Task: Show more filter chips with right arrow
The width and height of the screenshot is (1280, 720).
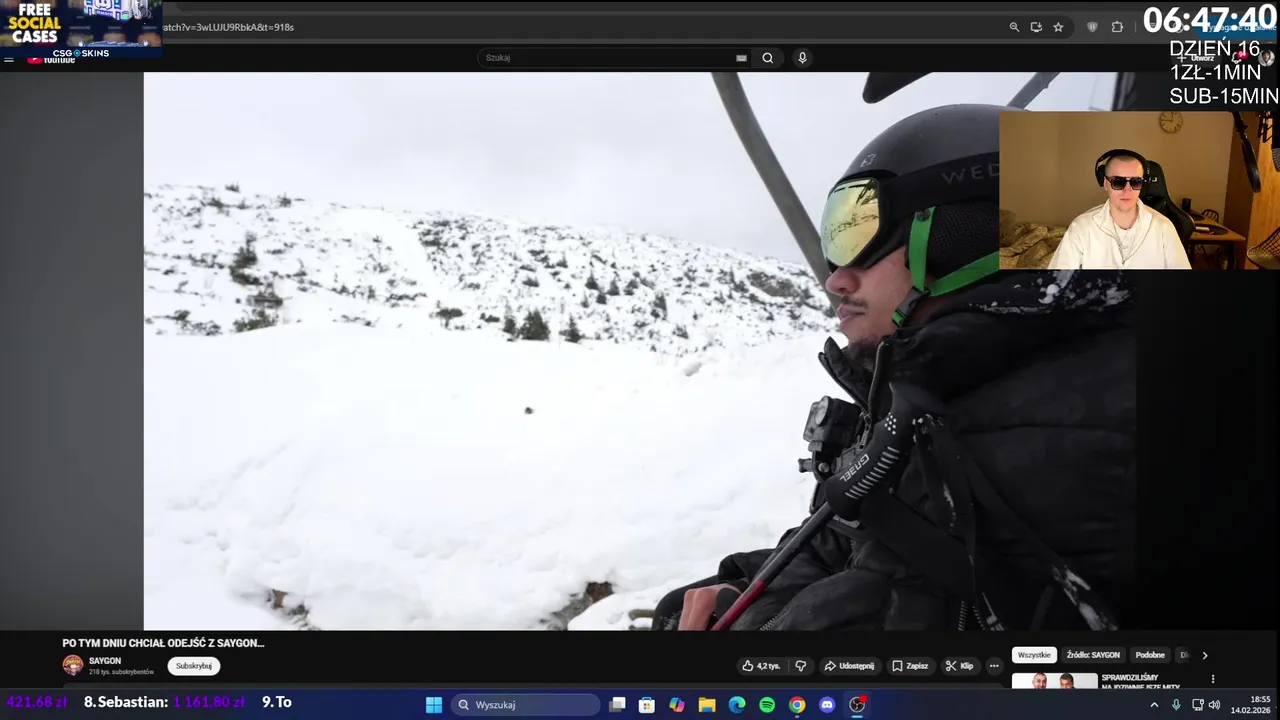Action: (x=1205, y=656)
